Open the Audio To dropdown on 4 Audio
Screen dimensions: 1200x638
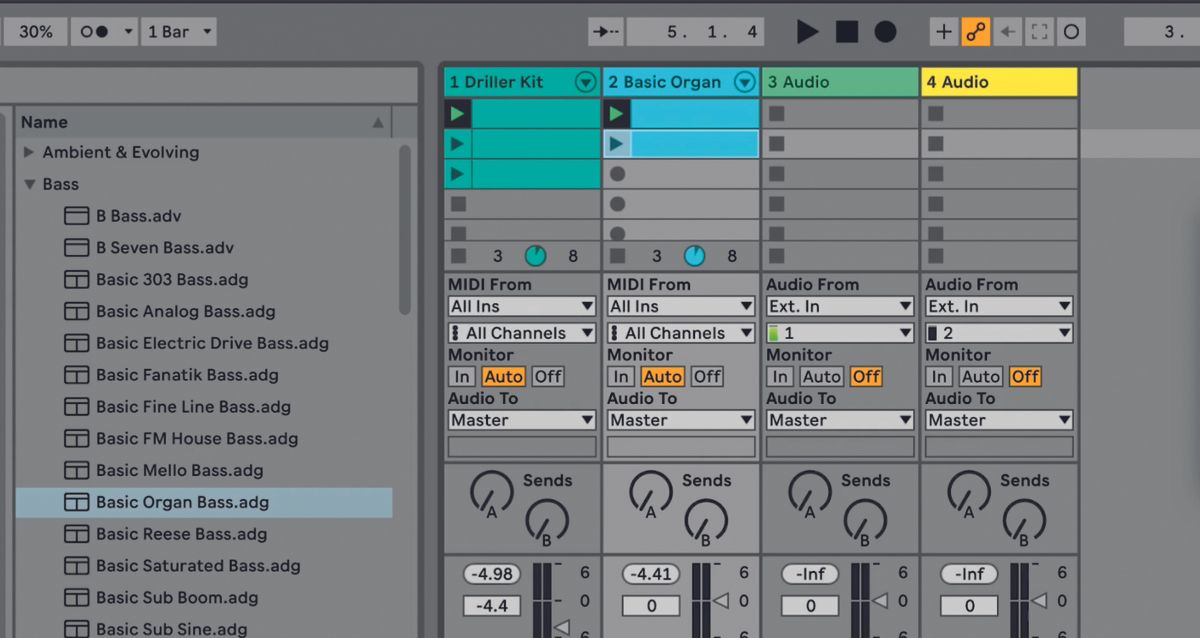tap(998, 420)
